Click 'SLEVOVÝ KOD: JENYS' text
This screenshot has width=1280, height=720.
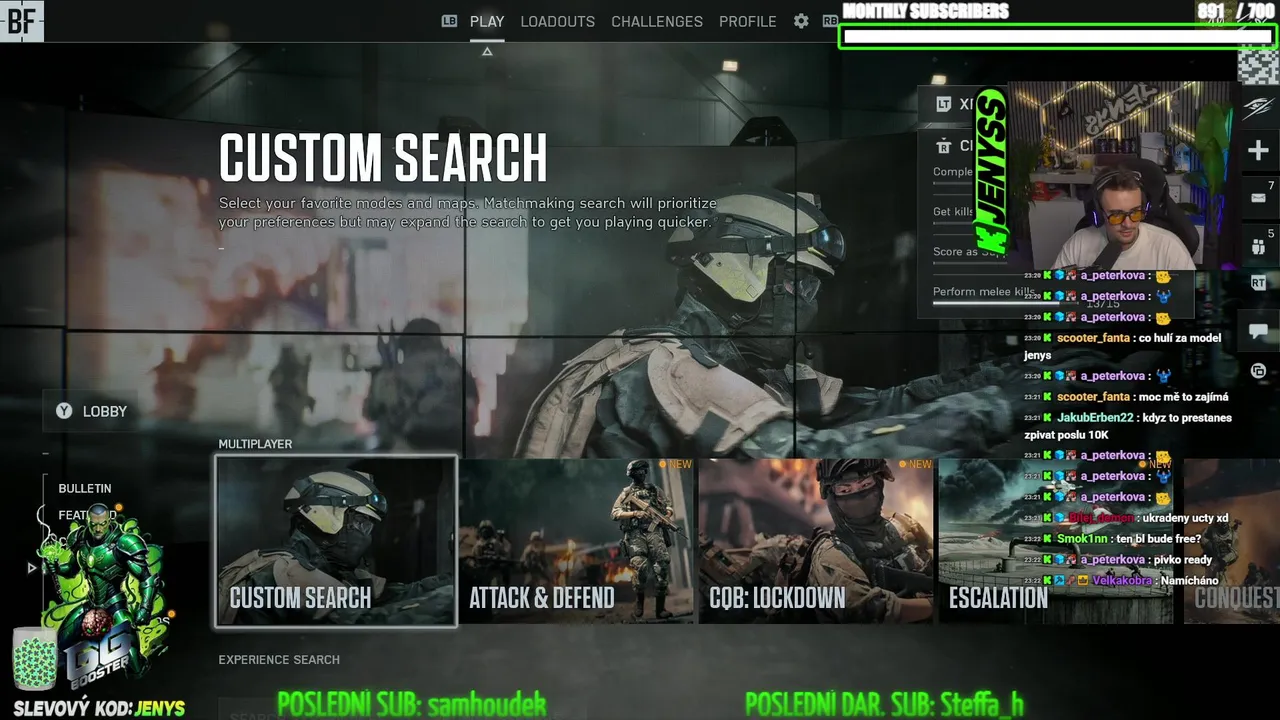[99, 709]
